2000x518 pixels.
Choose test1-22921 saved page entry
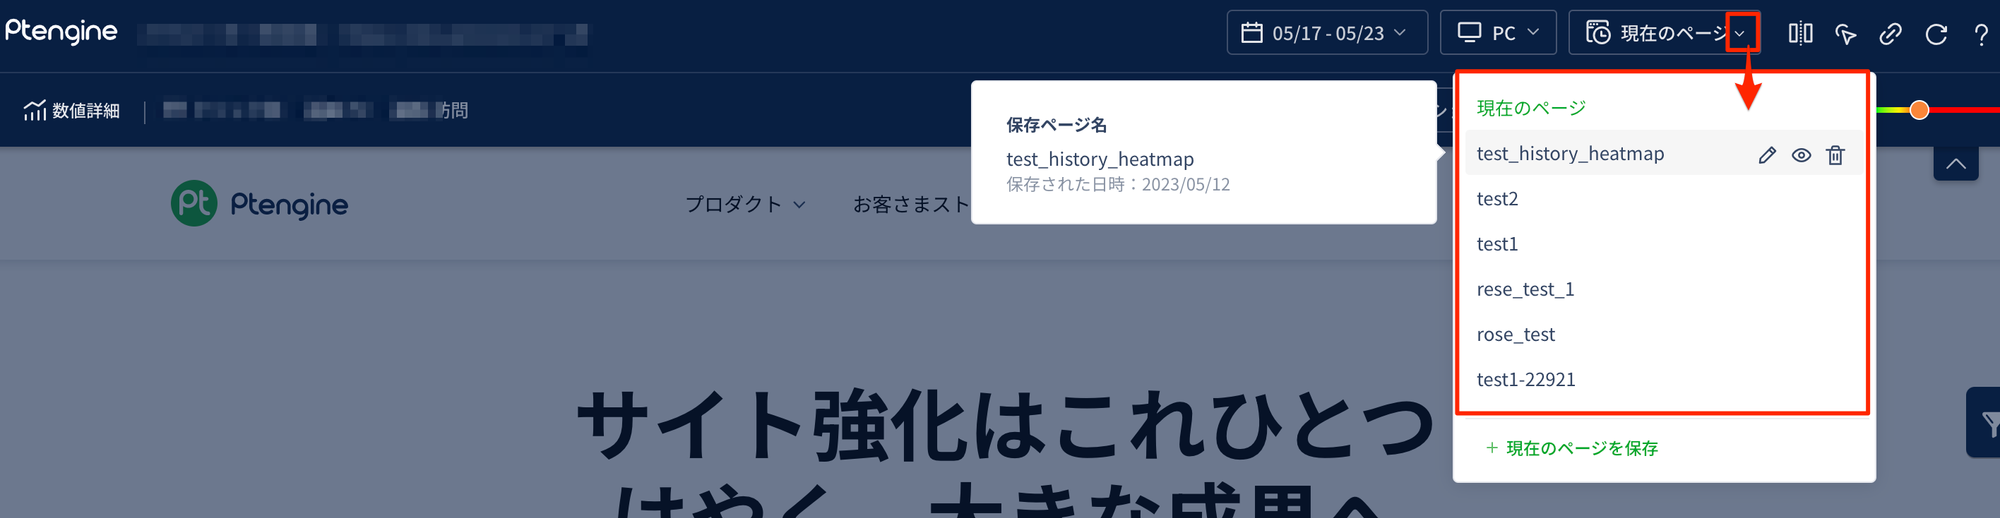click(1526, 380)
